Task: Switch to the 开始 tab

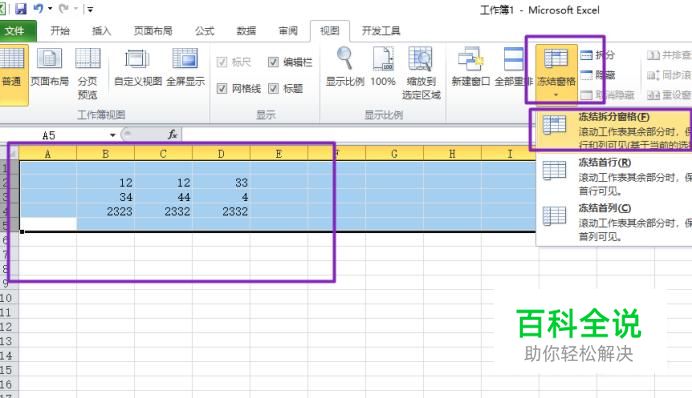Action: [60, 31]
